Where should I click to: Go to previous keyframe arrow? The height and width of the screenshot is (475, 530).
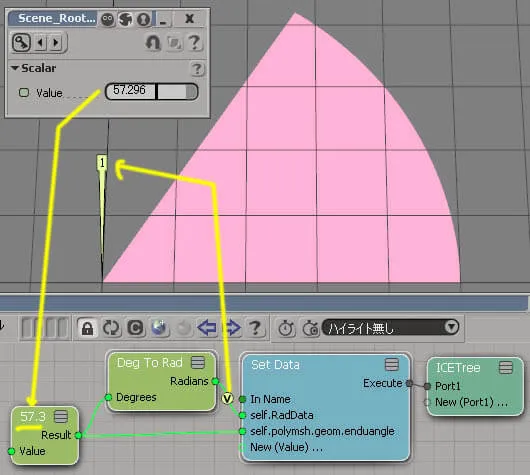pos(41,43)
